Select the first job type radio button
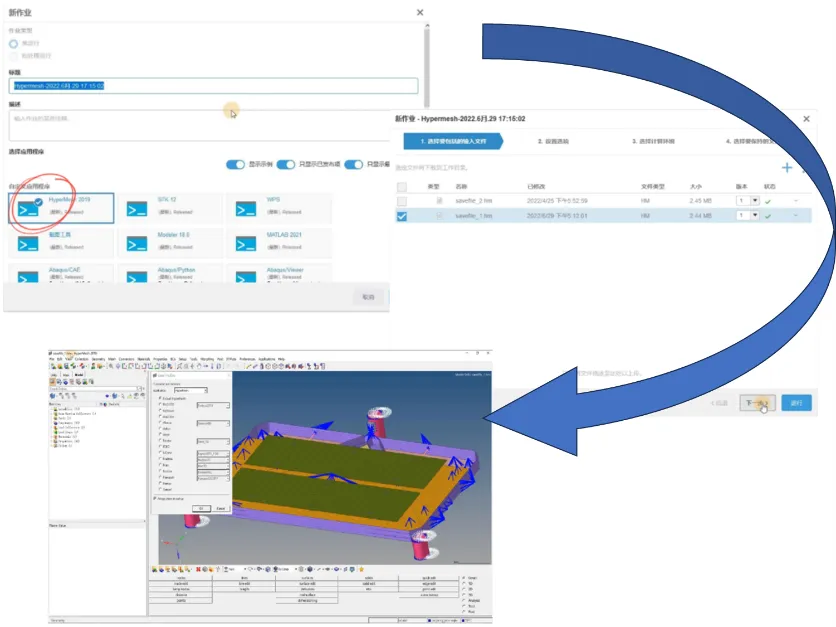836x627 pixels. (13, 43)
